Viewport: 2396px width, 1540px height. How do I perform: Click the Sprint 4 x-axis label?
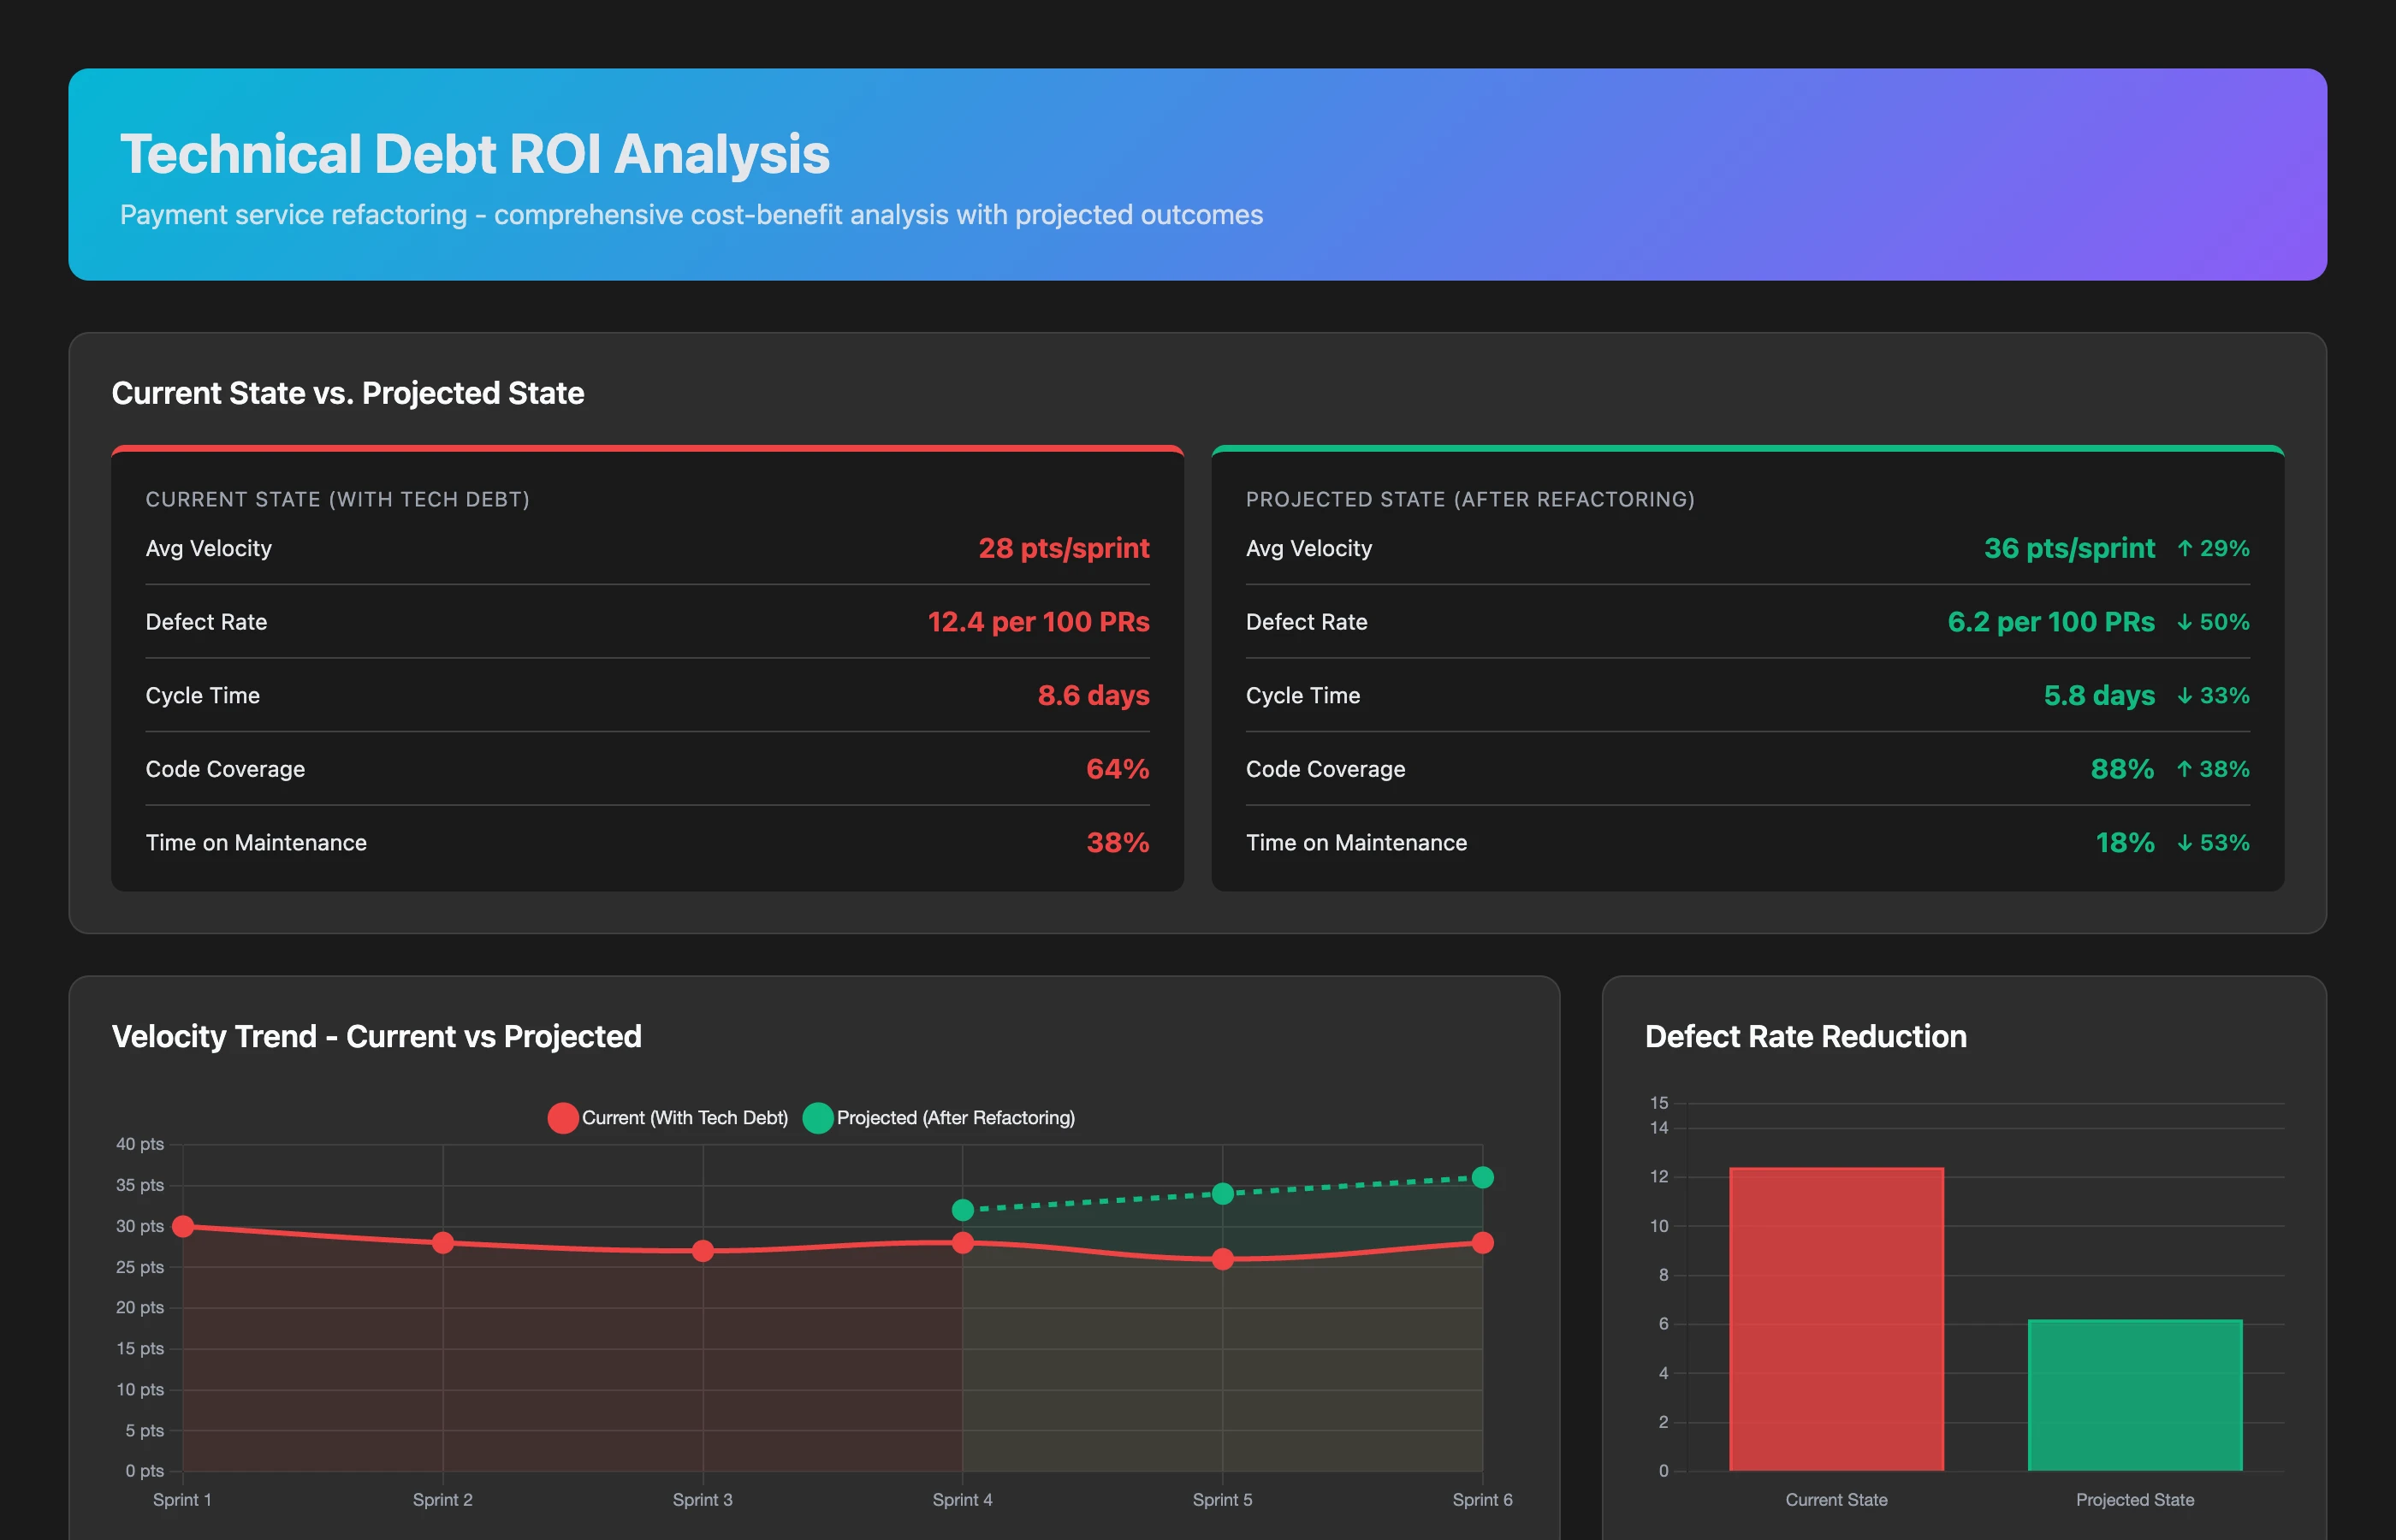[963, 1500]
